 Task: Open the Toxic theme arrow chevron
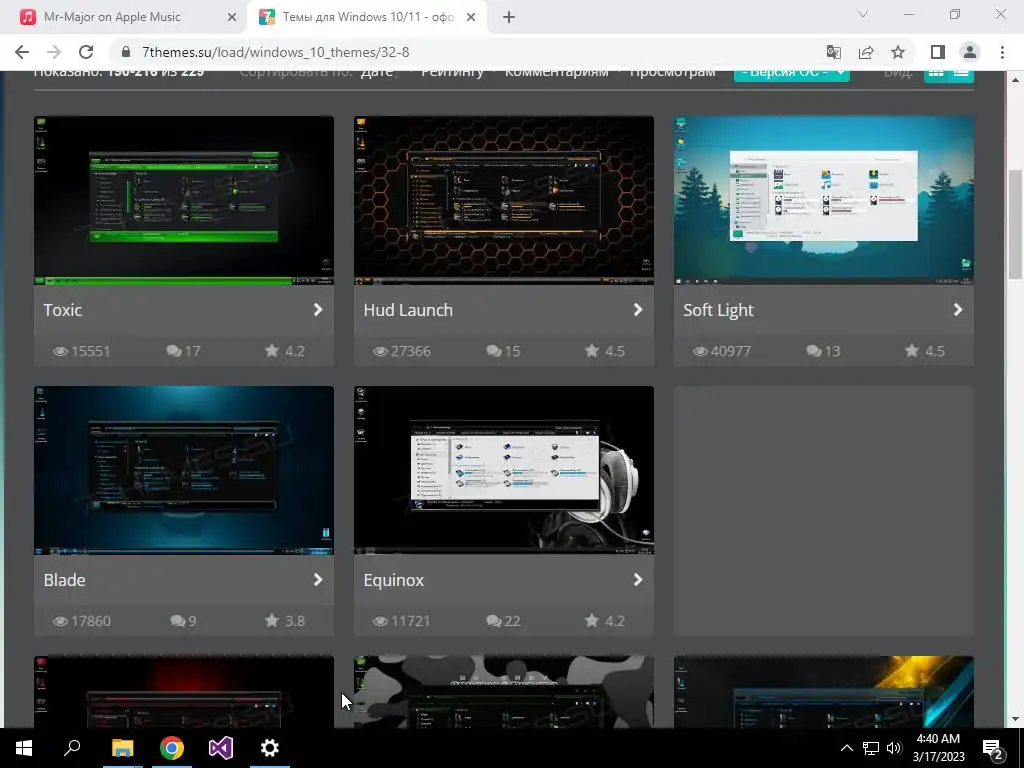[318, 310]
